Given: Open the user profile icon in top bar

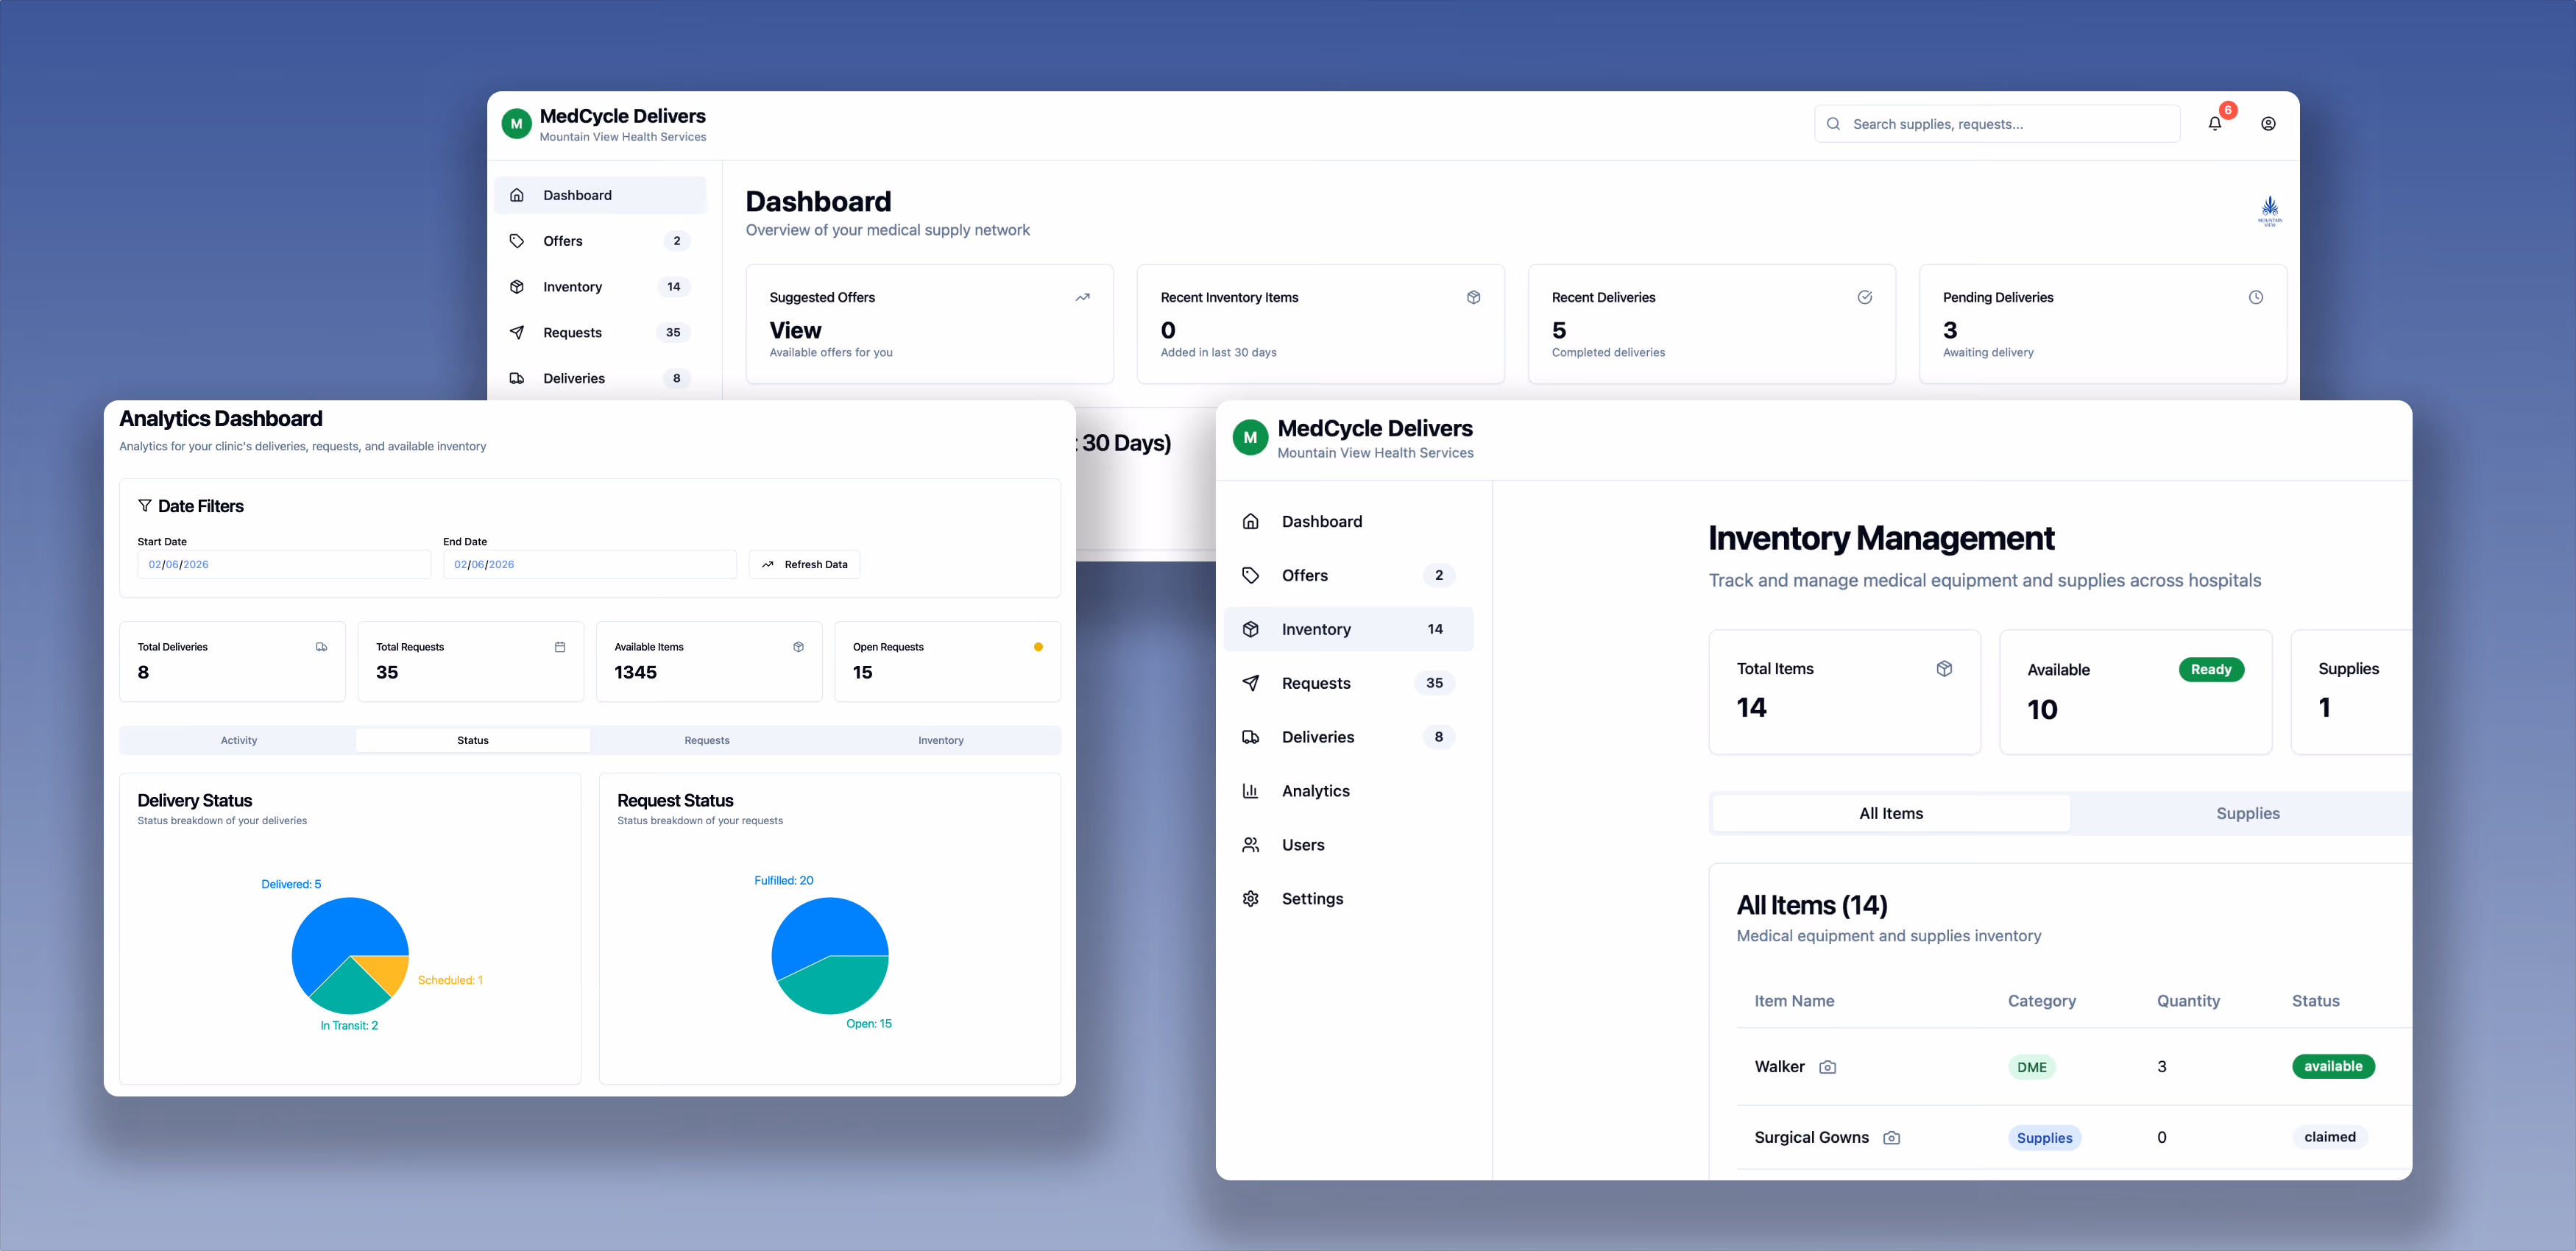Looking at the screenshot, I should [x=2268, y=124].
